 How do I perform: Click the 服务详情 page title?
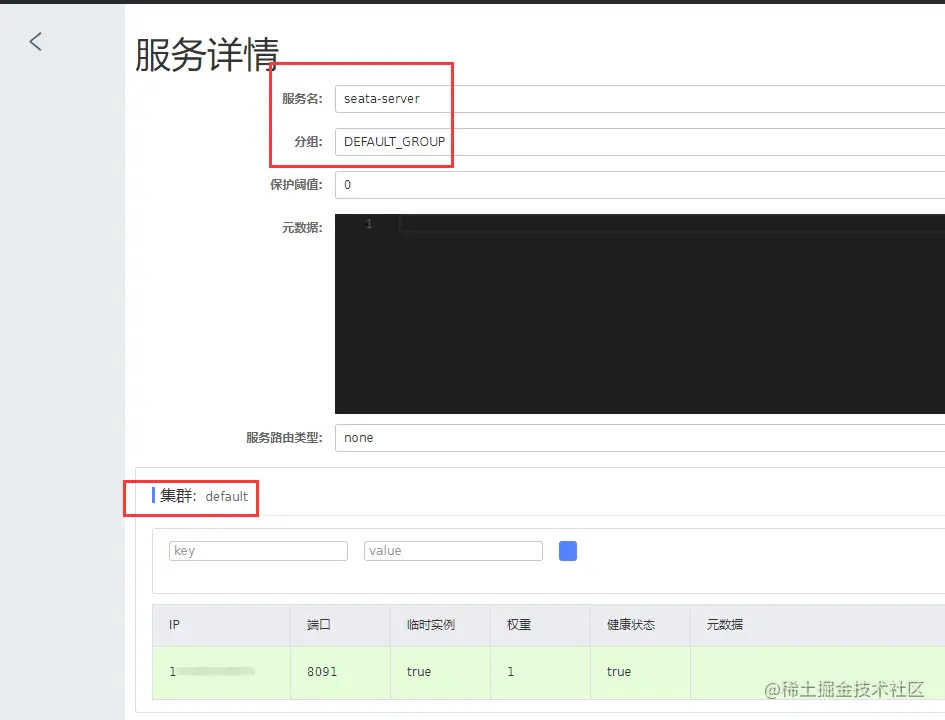207,54
